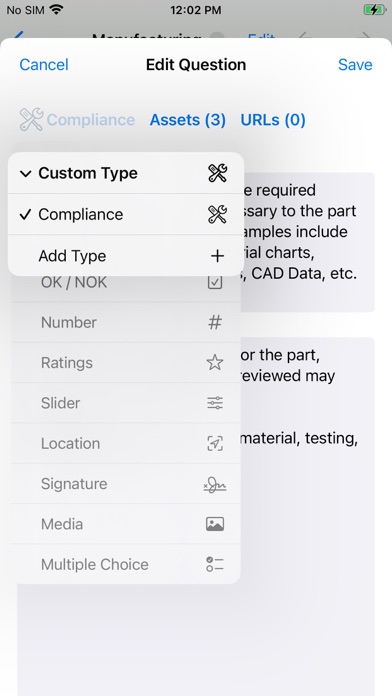Switch to the URLs (0) tab
392x696 pixels.
coord(273,120)
